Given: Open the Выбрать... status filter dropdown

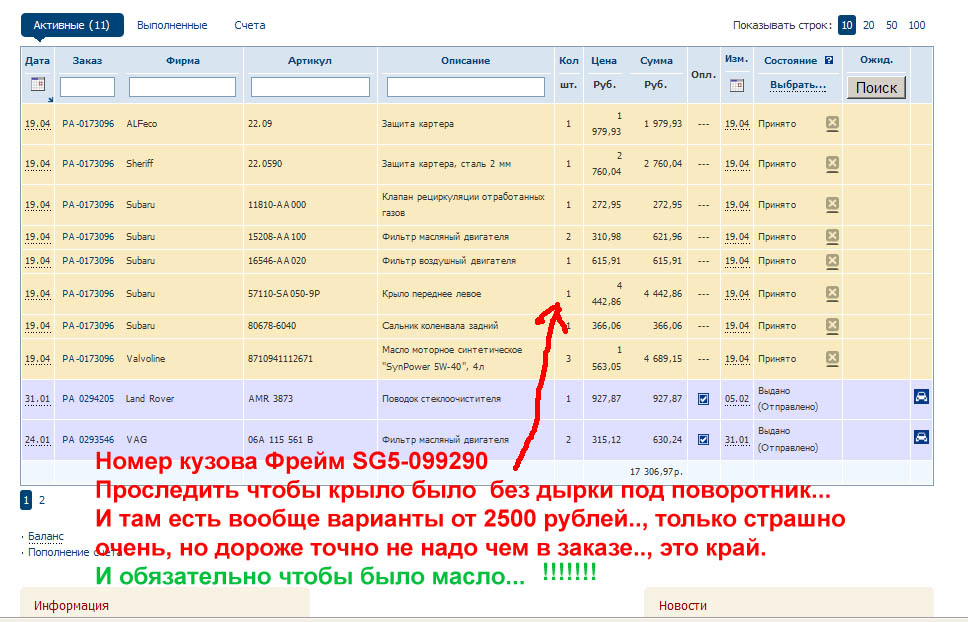Looking at the screenshot, I should (797, 86).
